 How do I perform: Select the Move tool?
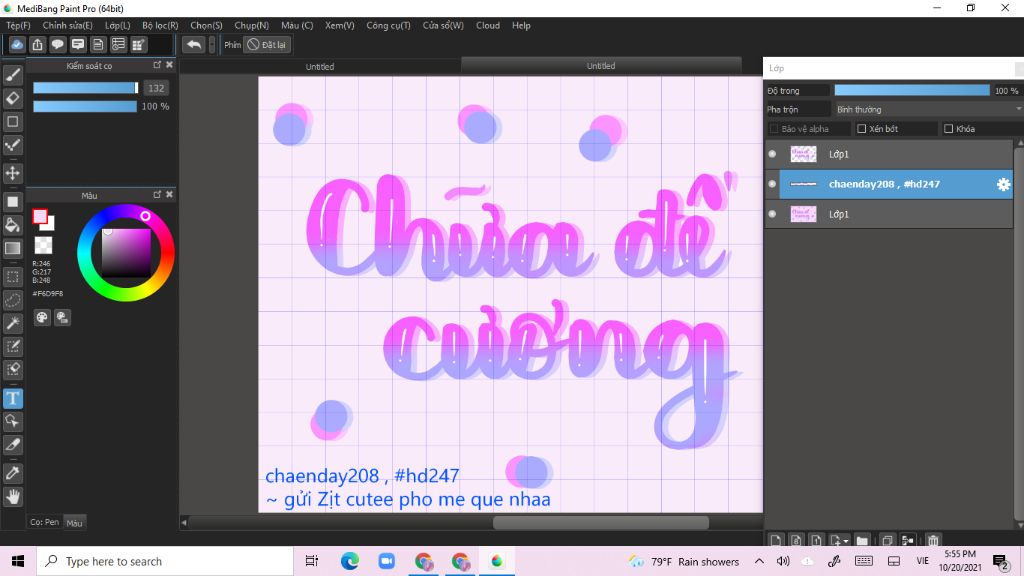(x=12, y=173)
